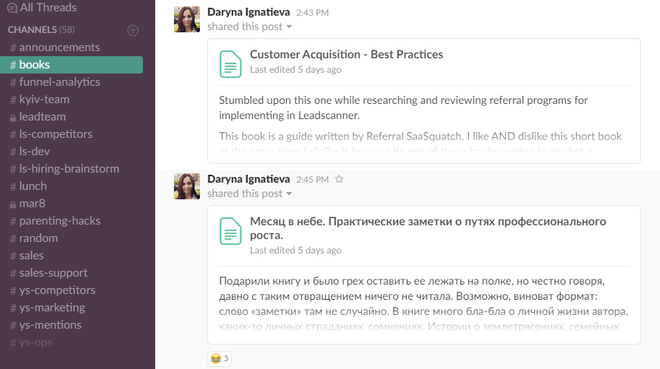Toggle the laughing emoji reaction
The image size is (660, 369).
point(219,358)
